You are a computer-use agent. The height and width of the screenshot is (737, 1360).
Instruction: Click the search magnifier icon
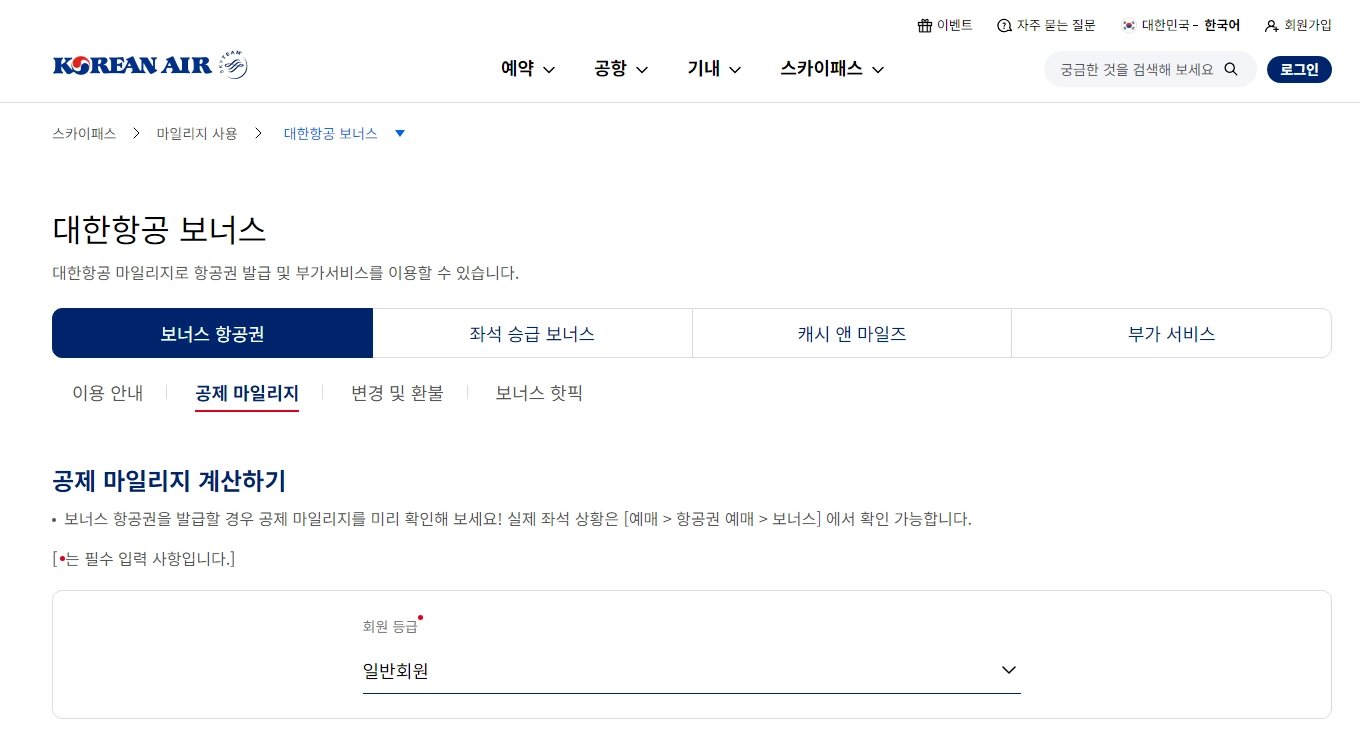[x=1231, y=69]
